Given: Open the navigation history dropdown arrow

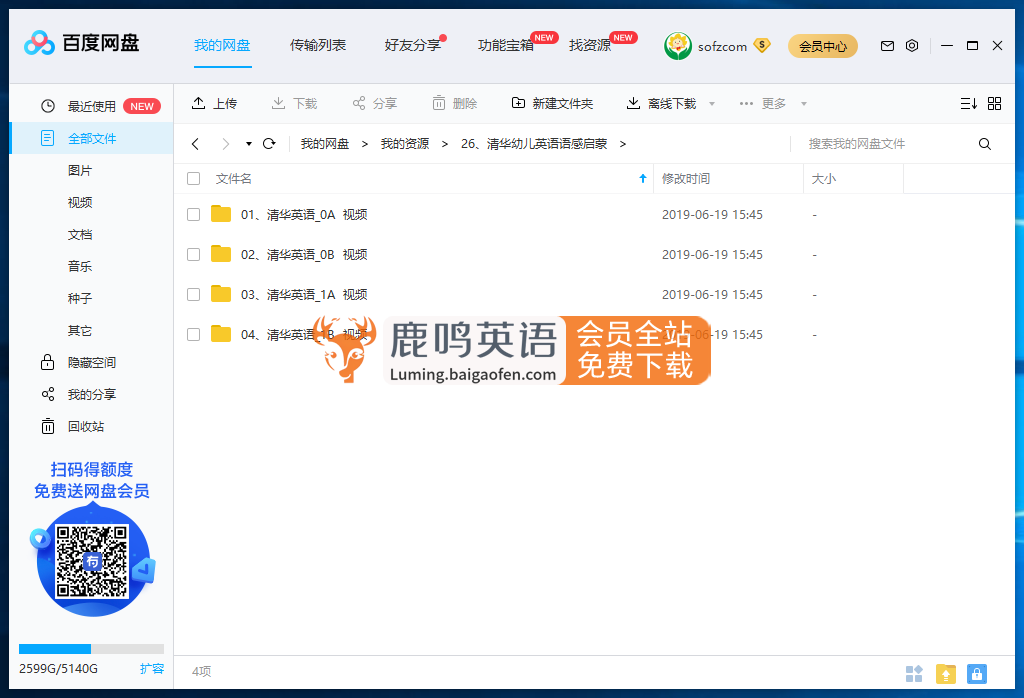Looking at the screenshot, I should 249,144.
